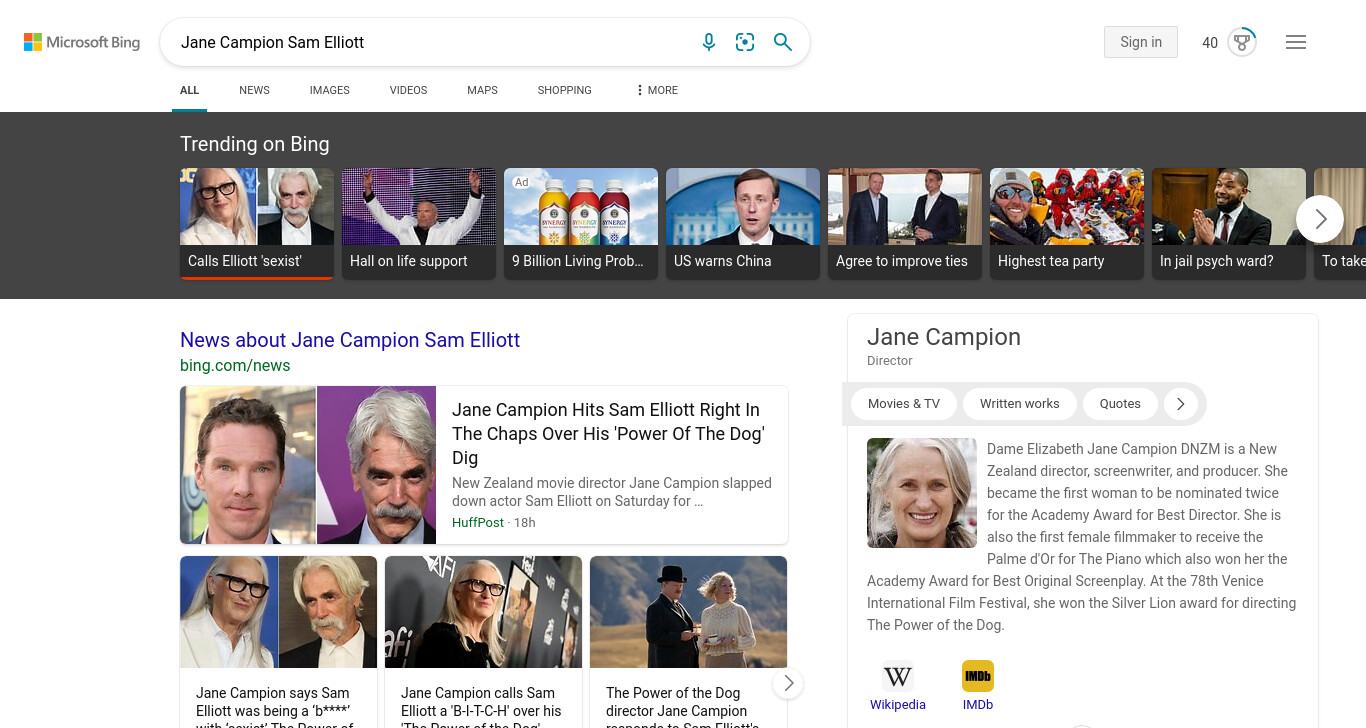Click the search query input field
1366x728 pixels.
(430, 42)
